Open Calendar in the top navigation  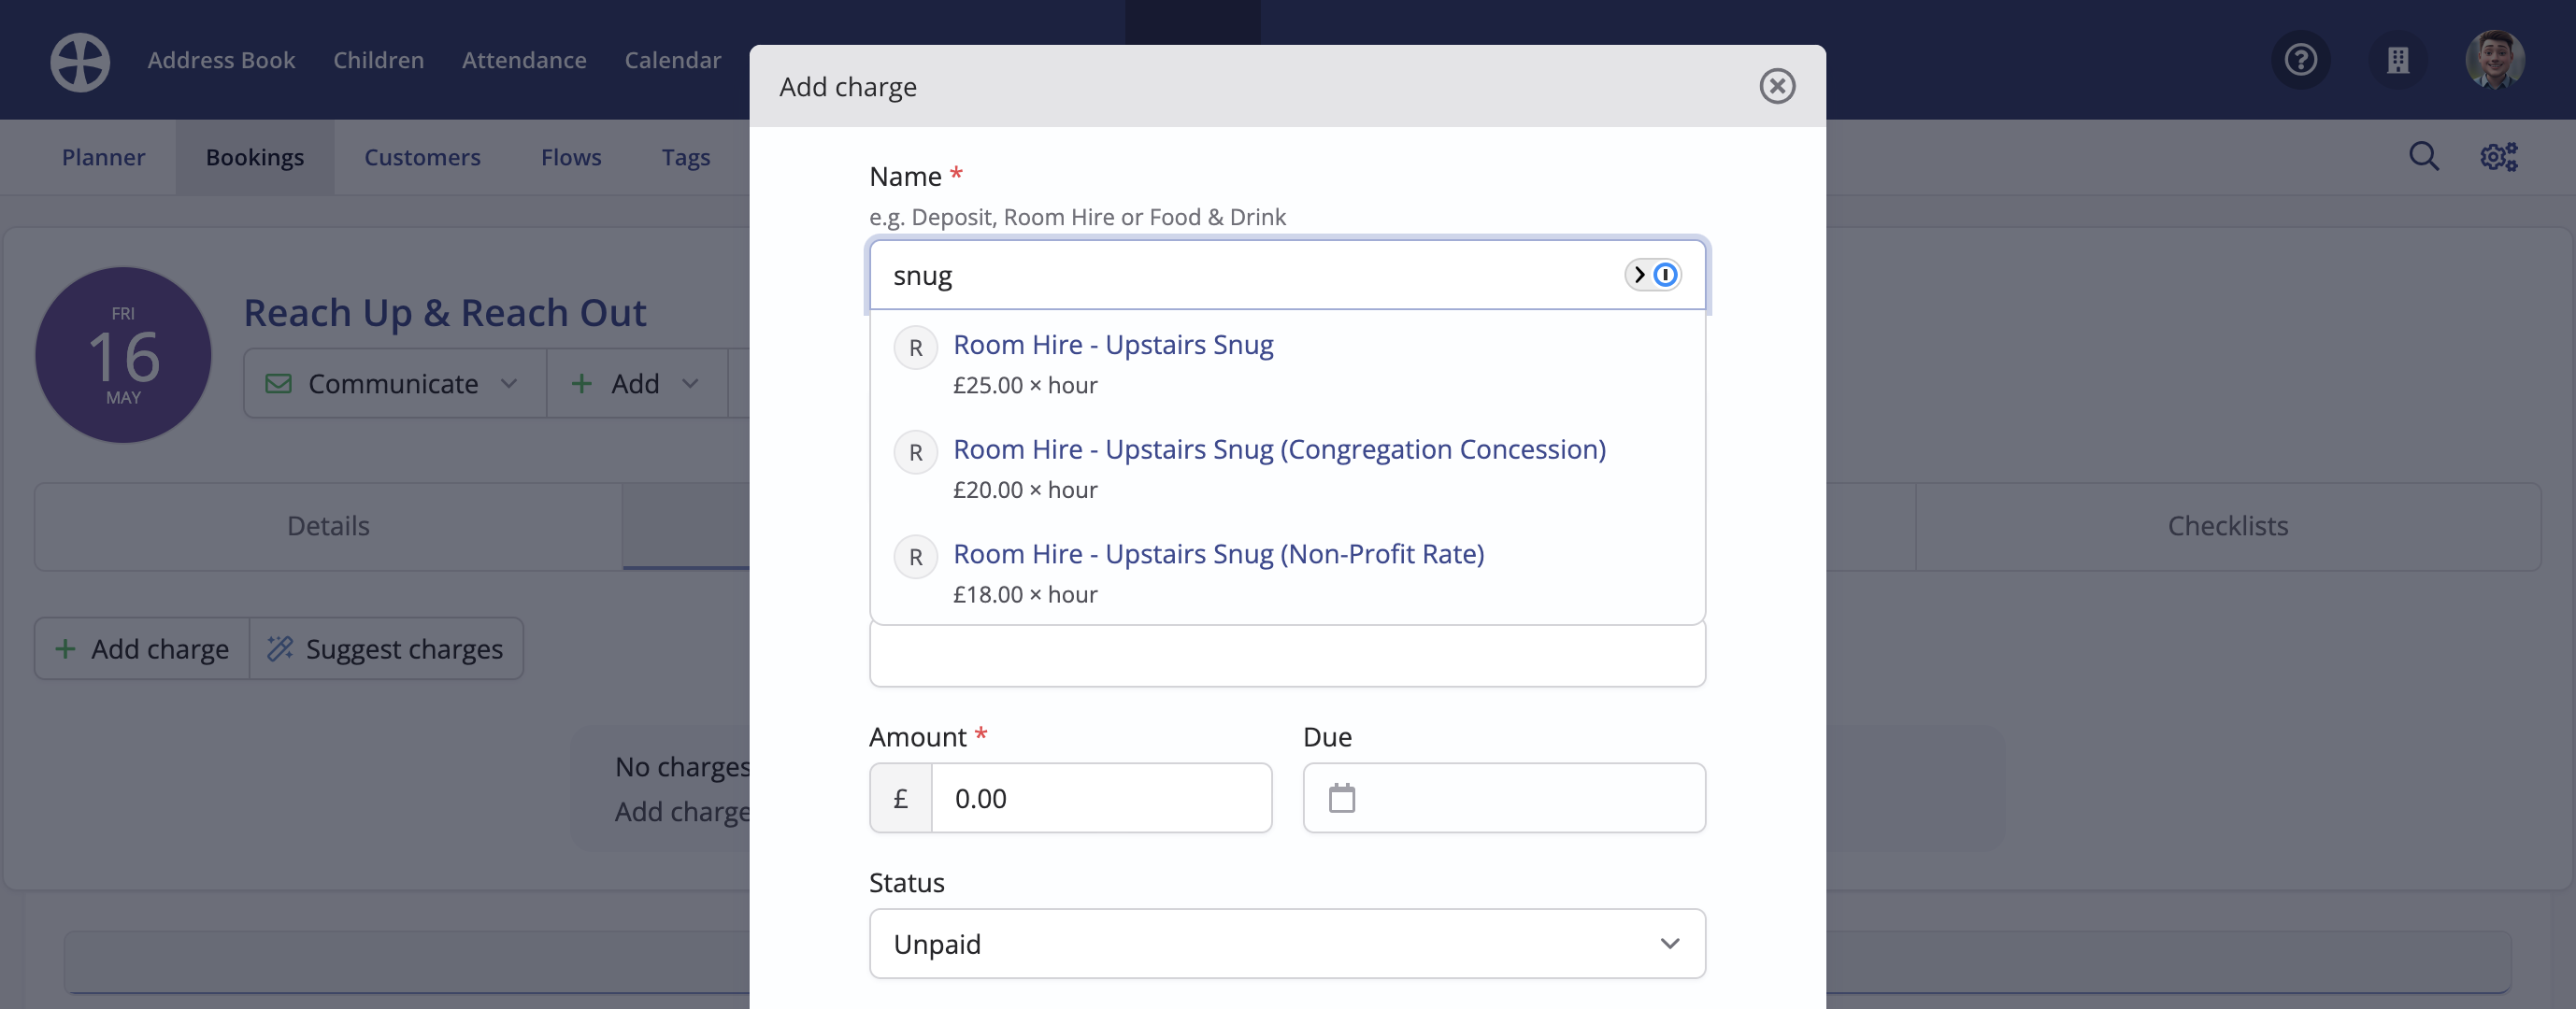pyautogui.click(x=672, y=60)
